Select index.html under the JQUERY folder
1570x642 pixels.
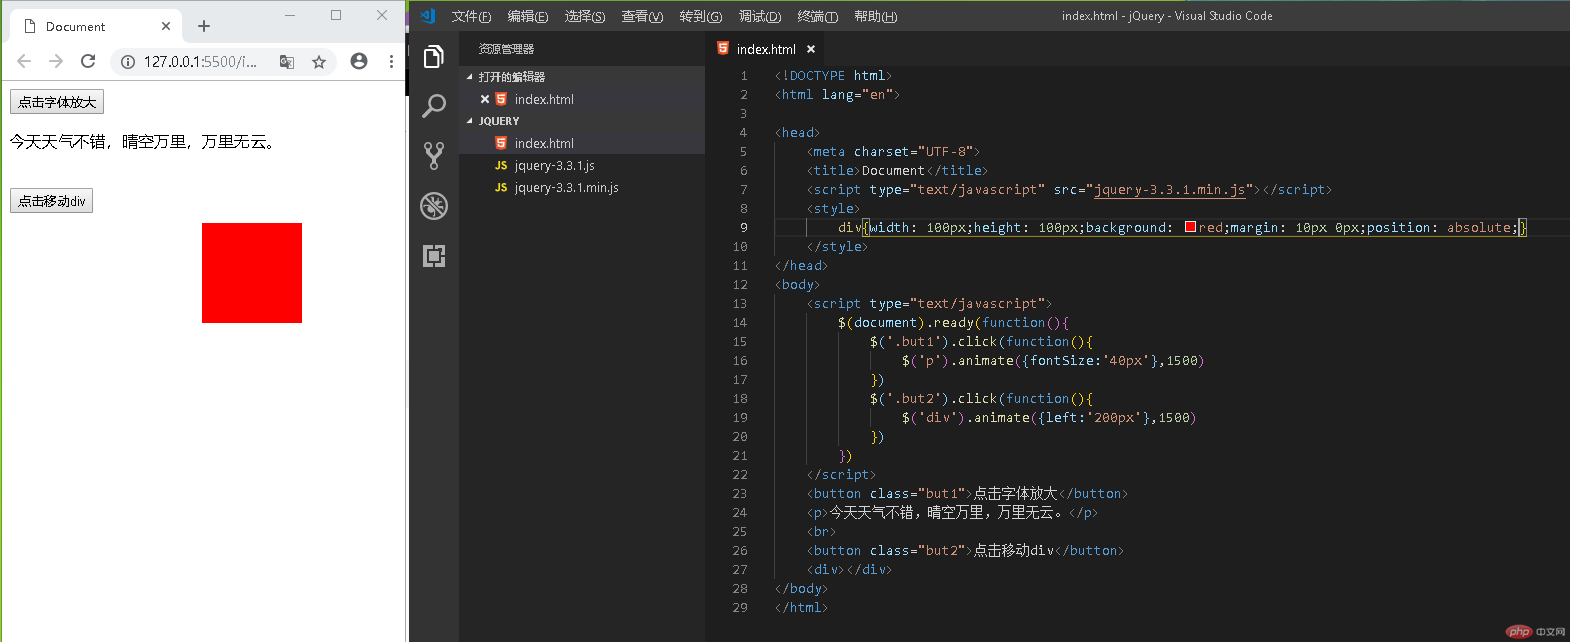(582, 143)
